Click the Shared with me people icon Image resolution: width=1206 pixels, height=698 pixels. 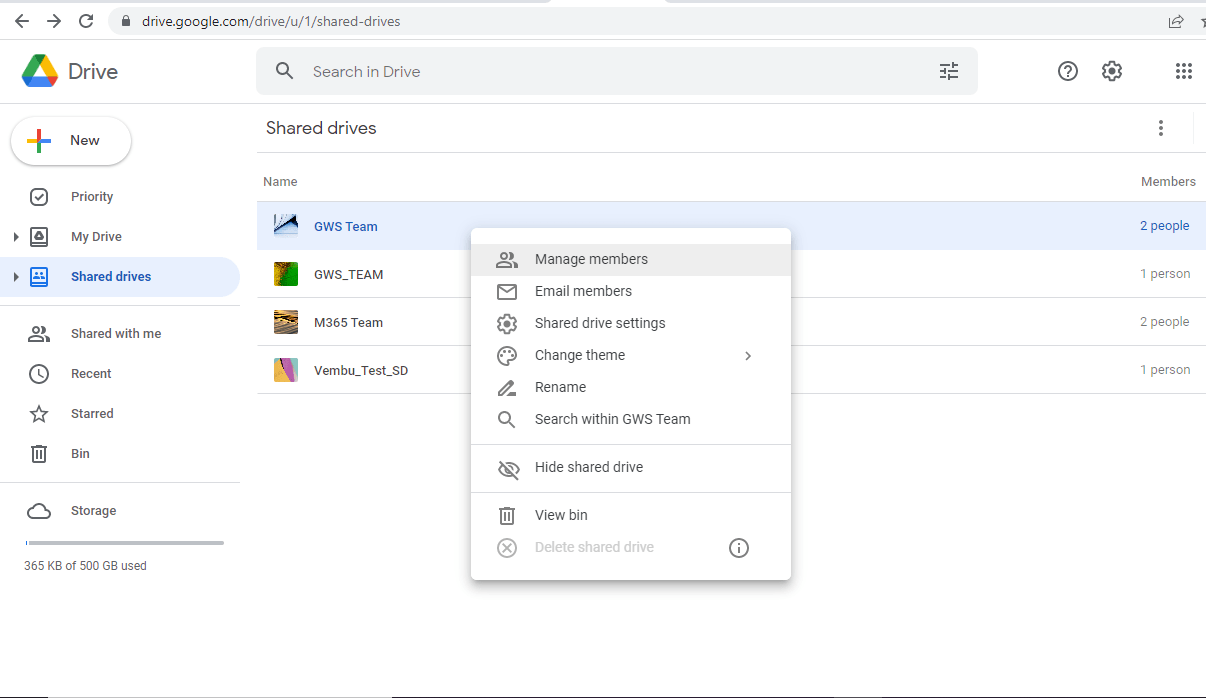39,334
